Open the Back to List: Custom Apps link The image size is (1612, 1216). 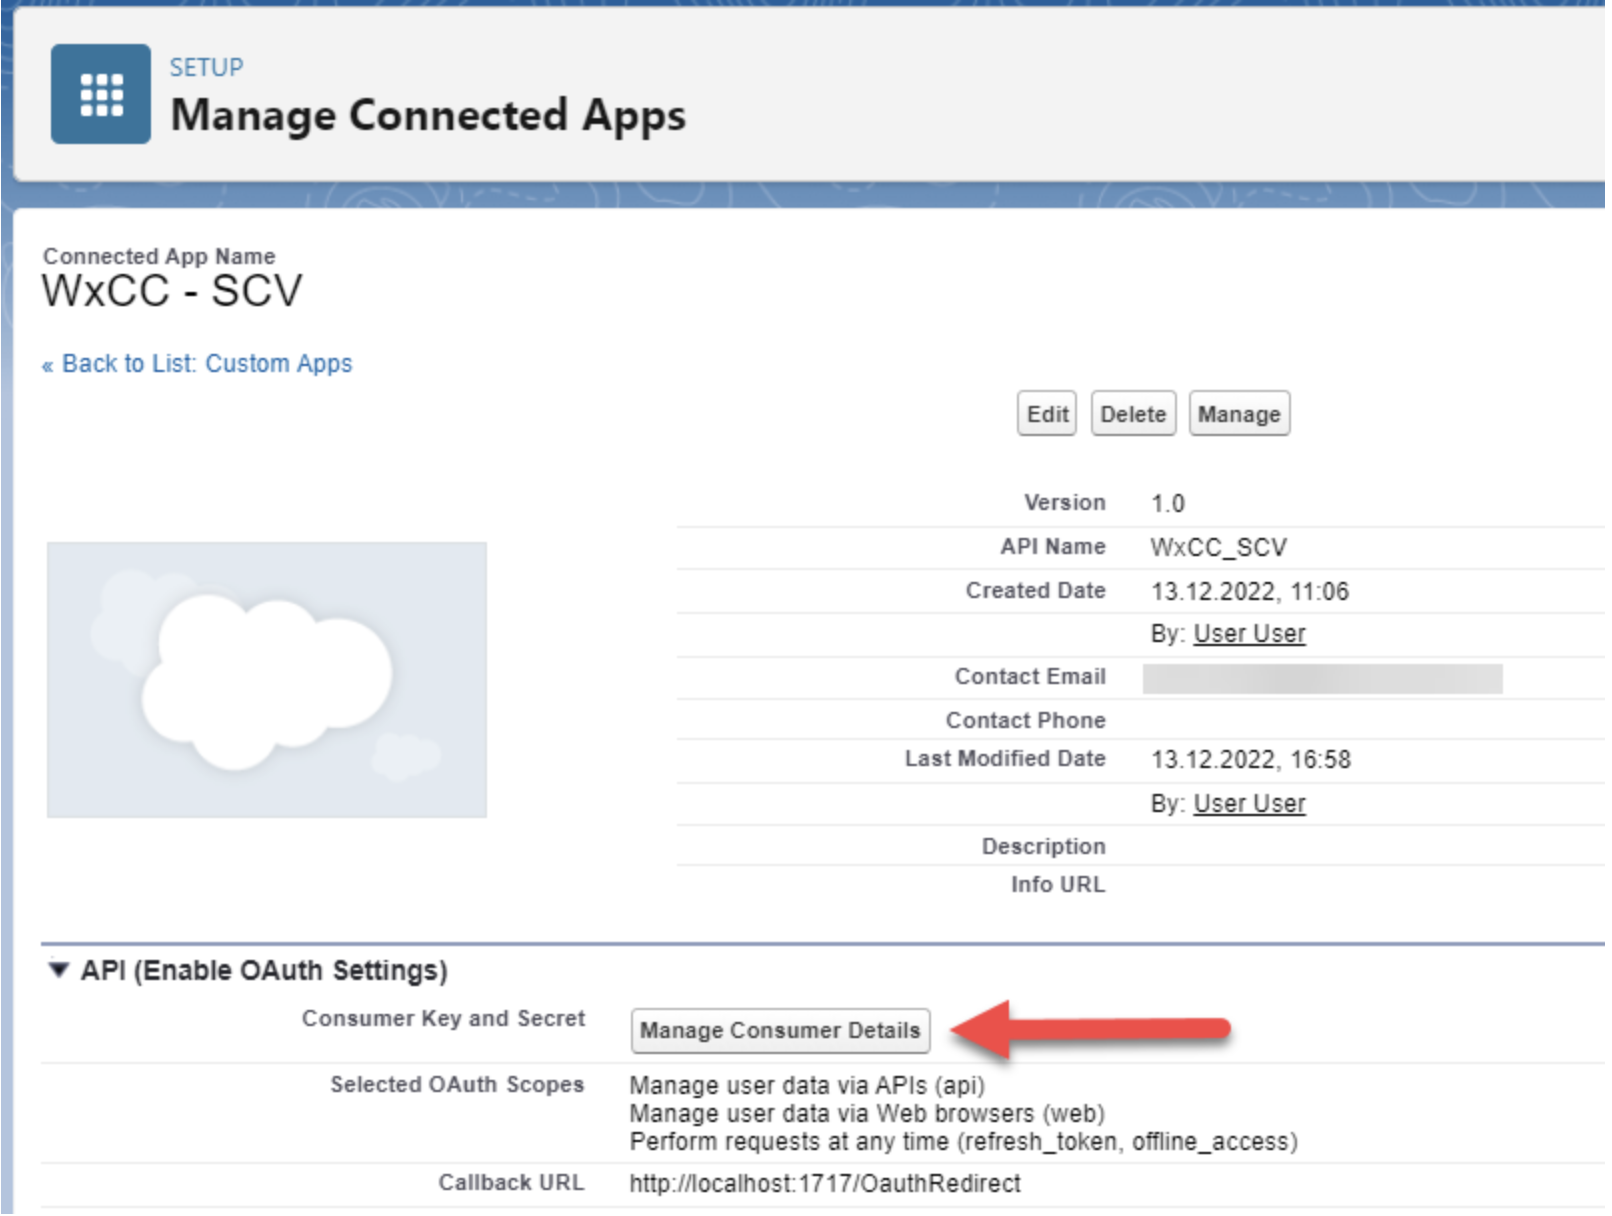click(x=197, y=363)
